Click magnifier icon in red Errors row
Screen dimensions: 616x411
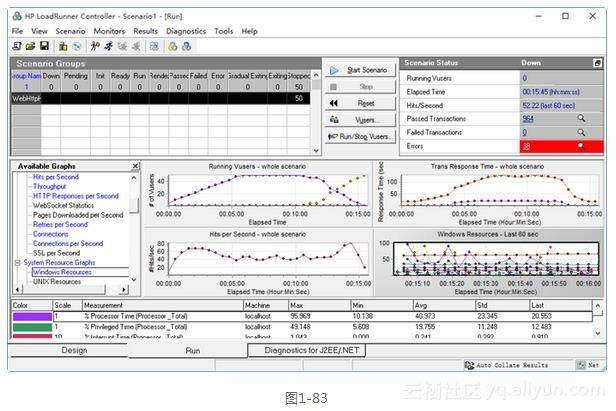581,146
